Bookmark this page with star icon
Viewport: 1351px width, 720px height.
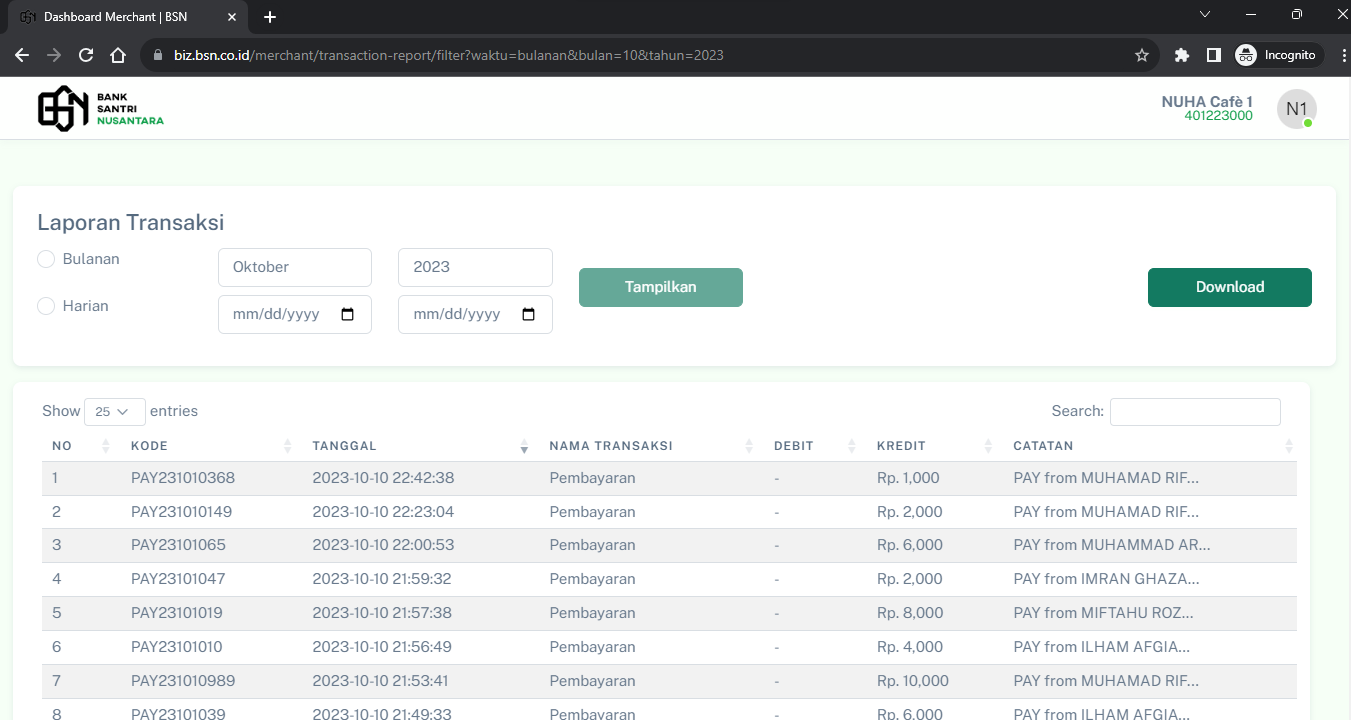pyautogui.click(x=1142, y=55)
